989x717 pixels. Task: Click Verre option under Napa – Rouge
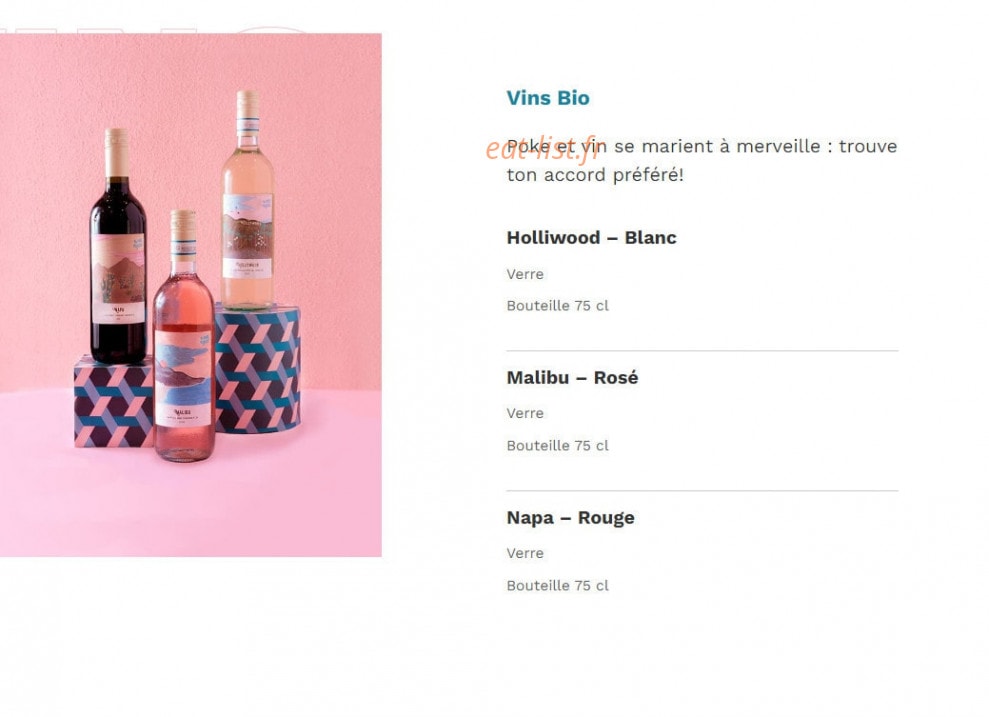[525, 554]
